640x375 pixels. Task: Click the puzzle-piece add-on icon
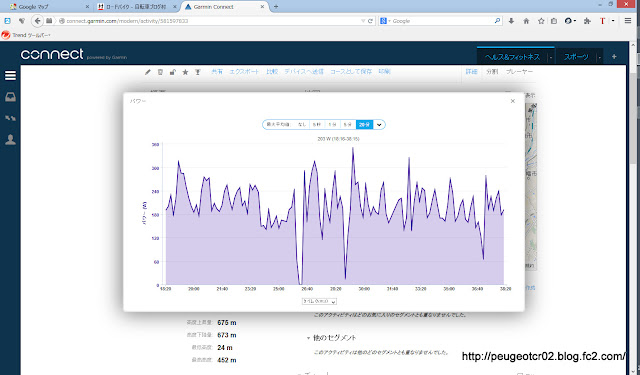click(x=587, y=21)
